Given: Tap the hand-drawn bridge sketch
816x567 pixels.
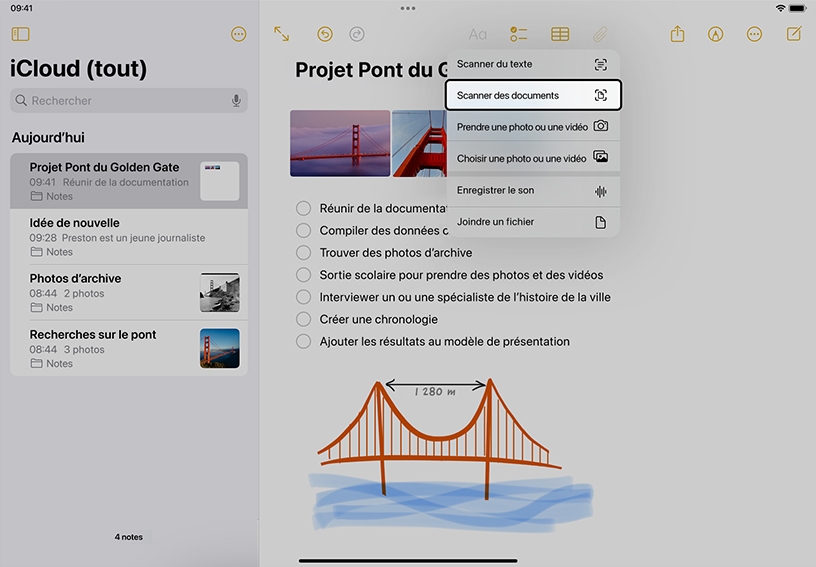Looking at the screenshot, I should [x=450, y=453].
